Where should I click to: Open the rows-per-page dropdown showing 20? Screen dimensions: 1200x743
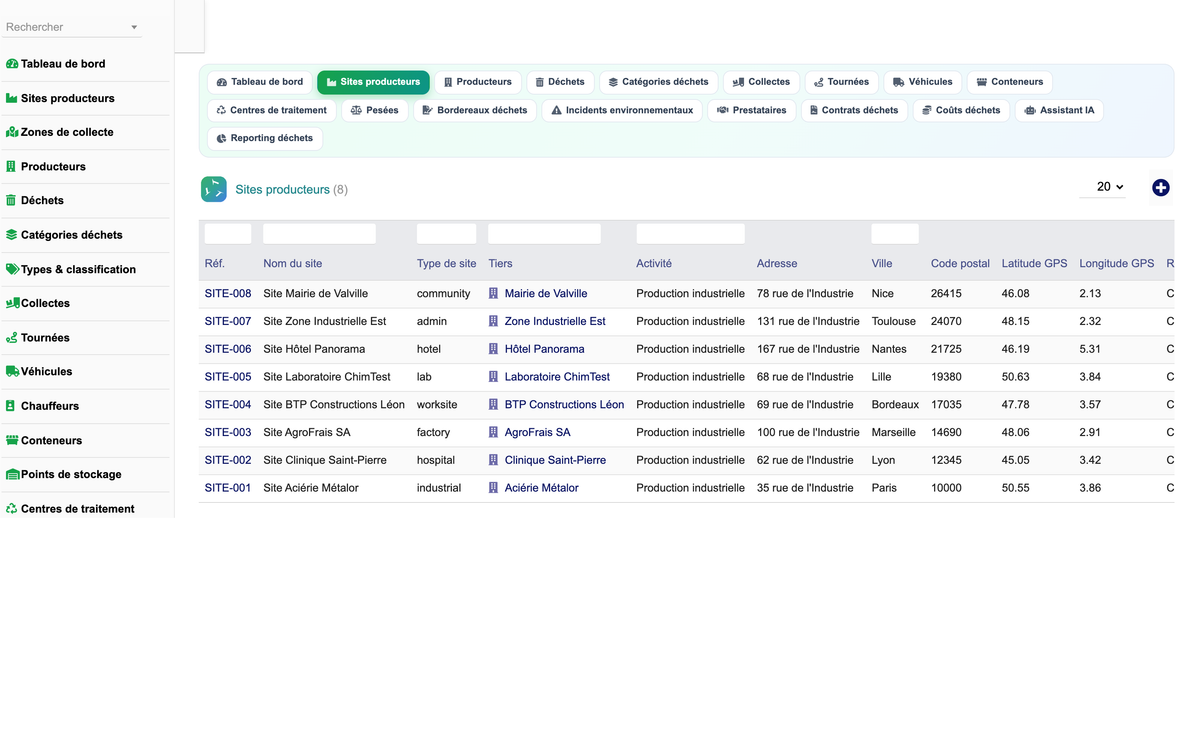[1103, 187]
